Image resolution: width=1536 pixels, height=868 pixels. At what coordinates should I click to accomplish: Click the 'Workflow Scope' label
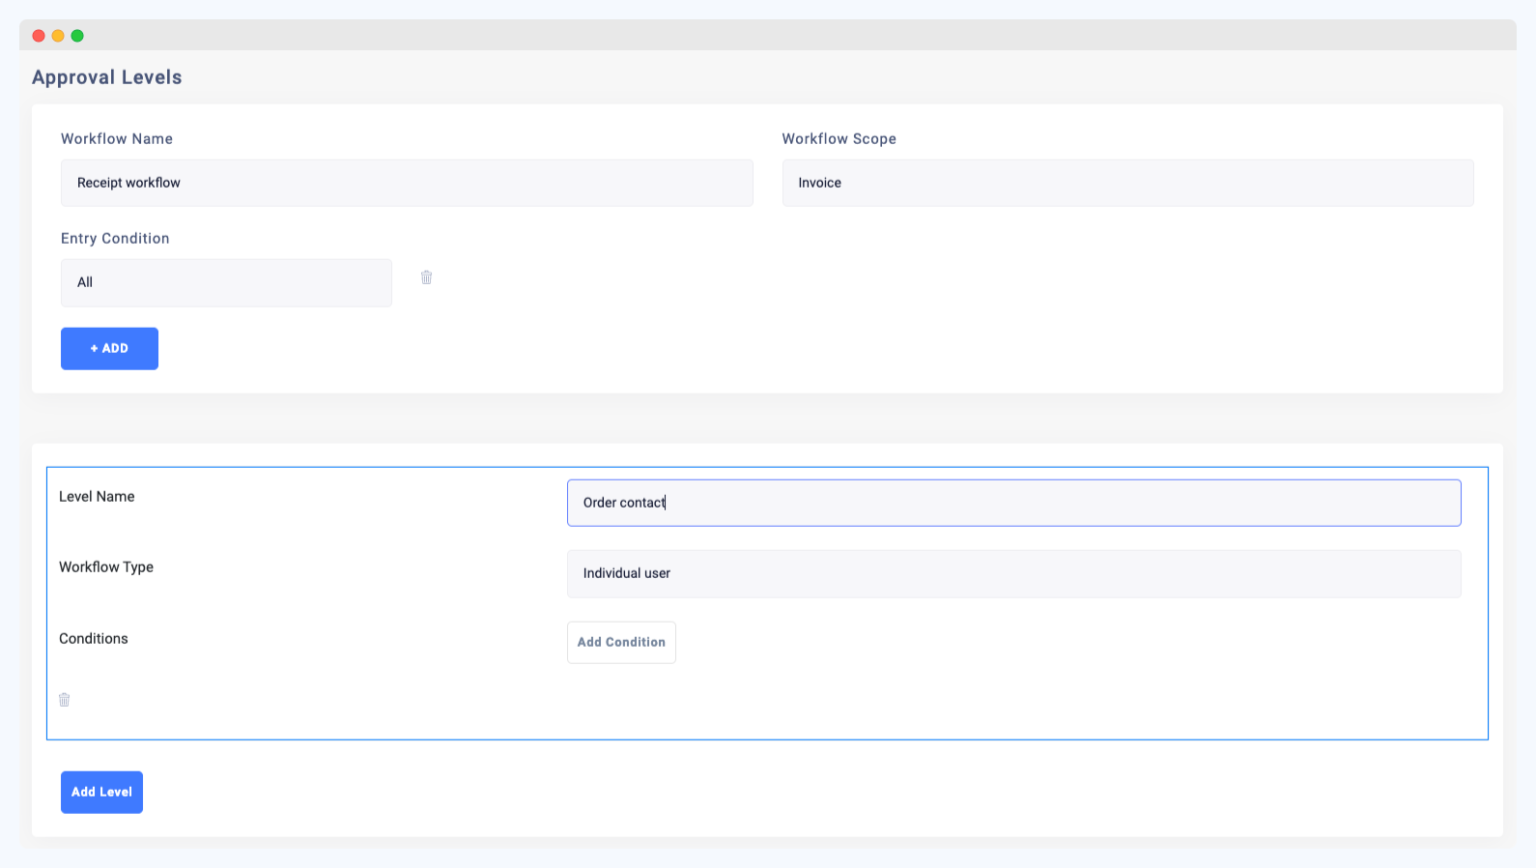pyautogui.click(x=839, y=139)
